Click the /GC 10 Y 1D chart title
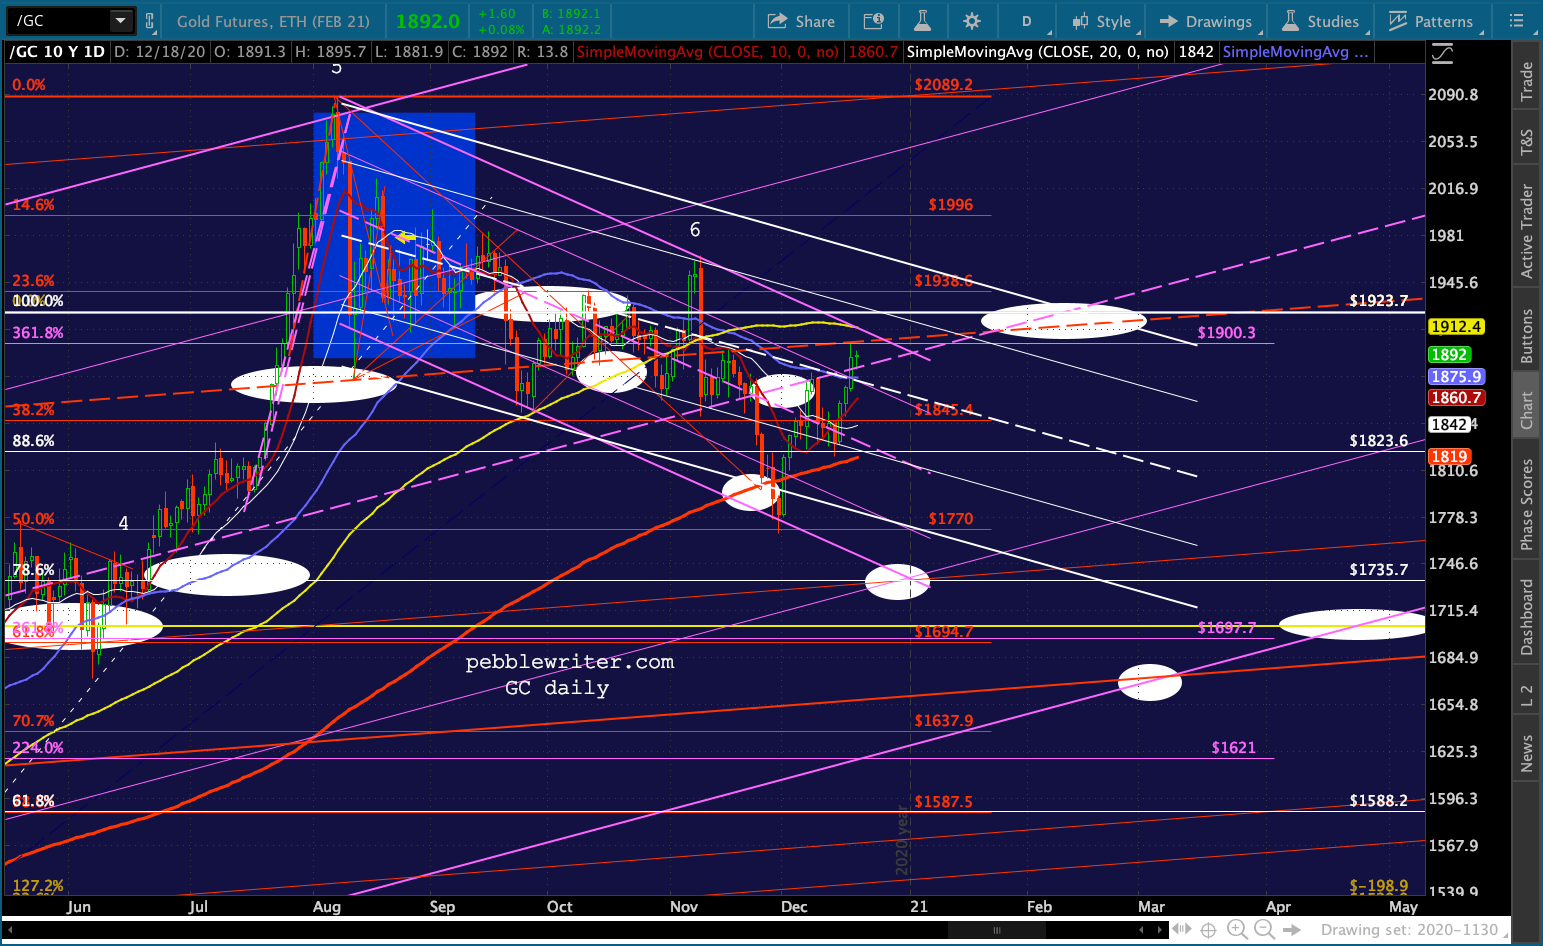The image size is (1543, 946). (x=56, y=52)
